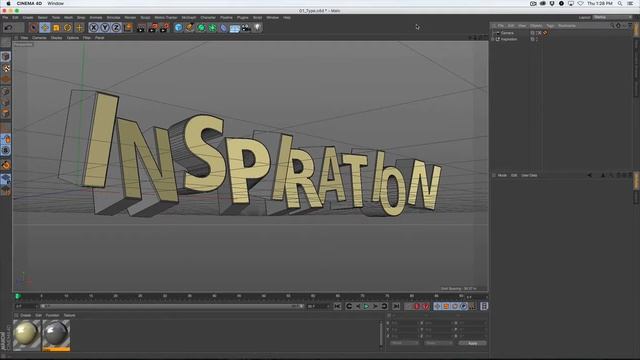The width and height of the screenshot is (640, 360).
Task: Open Attribute Manager Mode menu
Action: click(502, 175)
